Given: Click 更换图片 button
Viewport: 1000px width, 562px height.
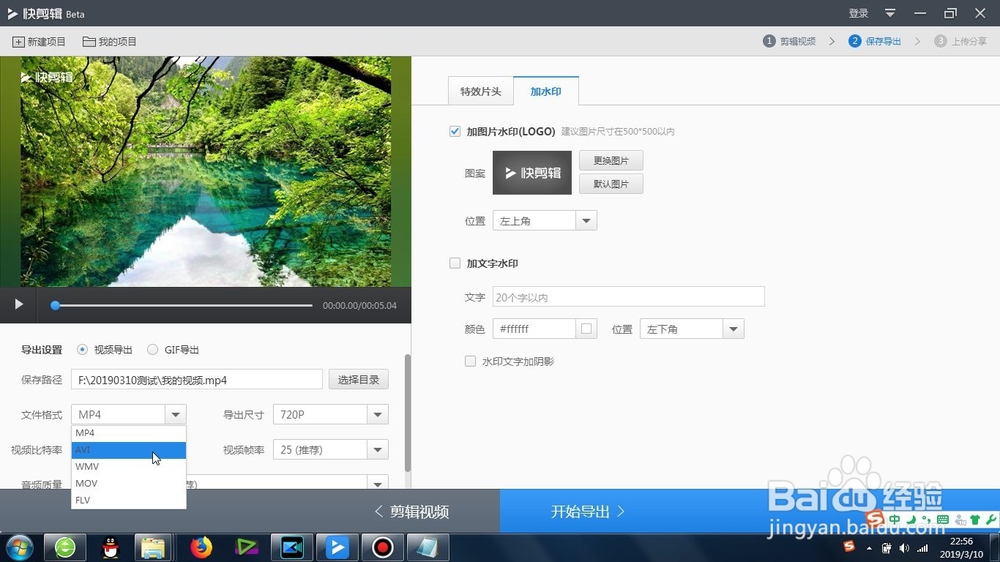Looking at the screenshot, I should tap(611, 160).
